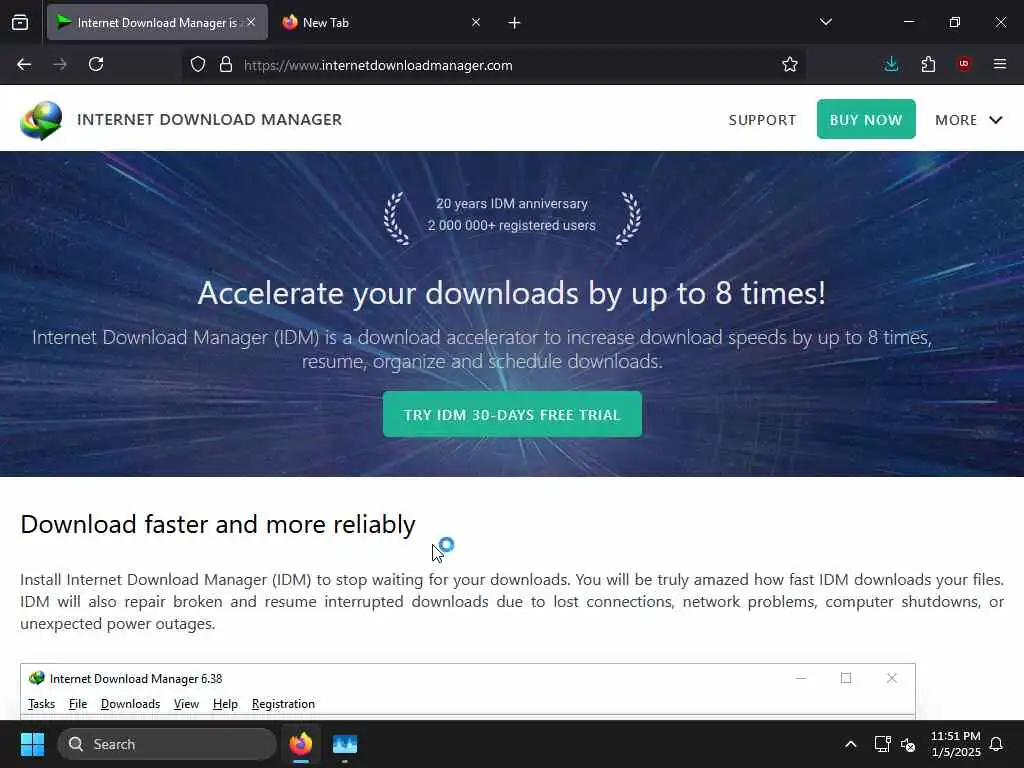Viewport: 1024px width, 768px height.
Task: Click Accelerate your downloads headline
Action: point(512,293)
